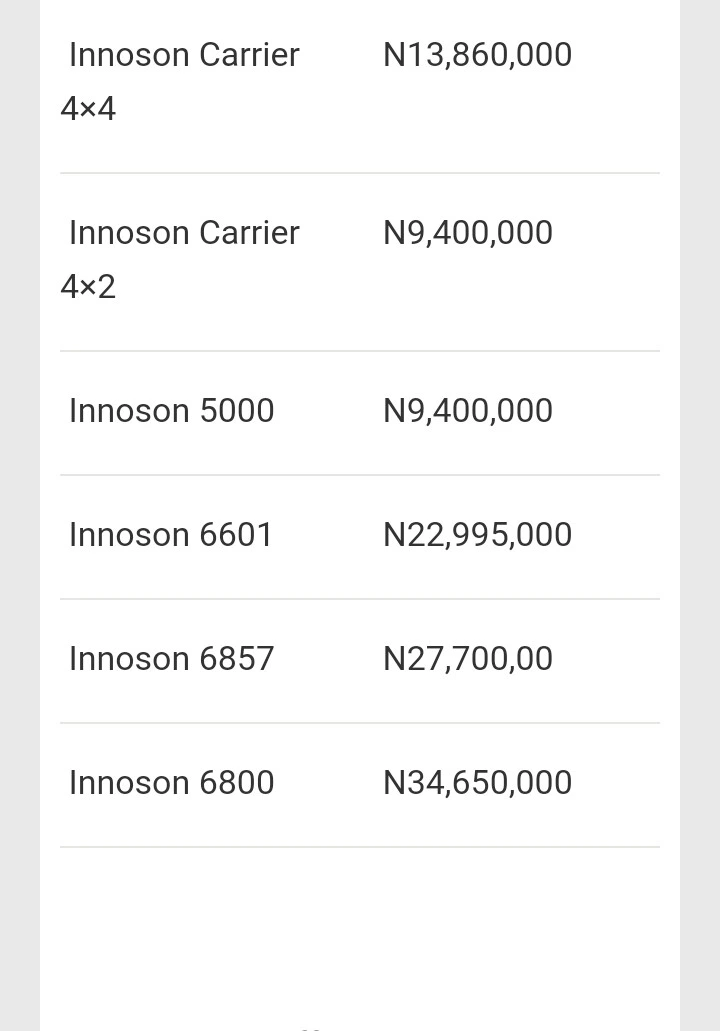Tap the N27,700,00 price
The width and height of the screenshot is (720, 1031).
[468, 659]
